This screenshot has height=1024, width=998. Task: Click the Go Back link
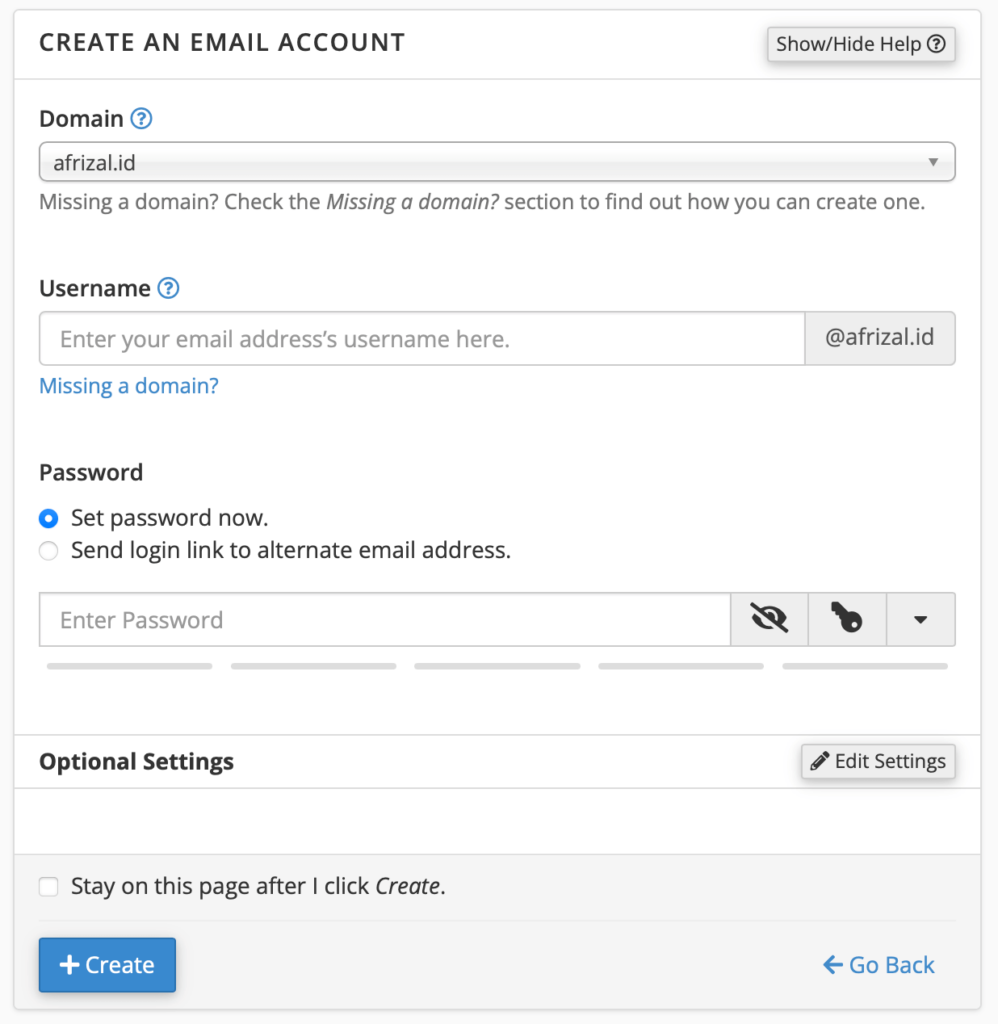[x=888, y=965]
